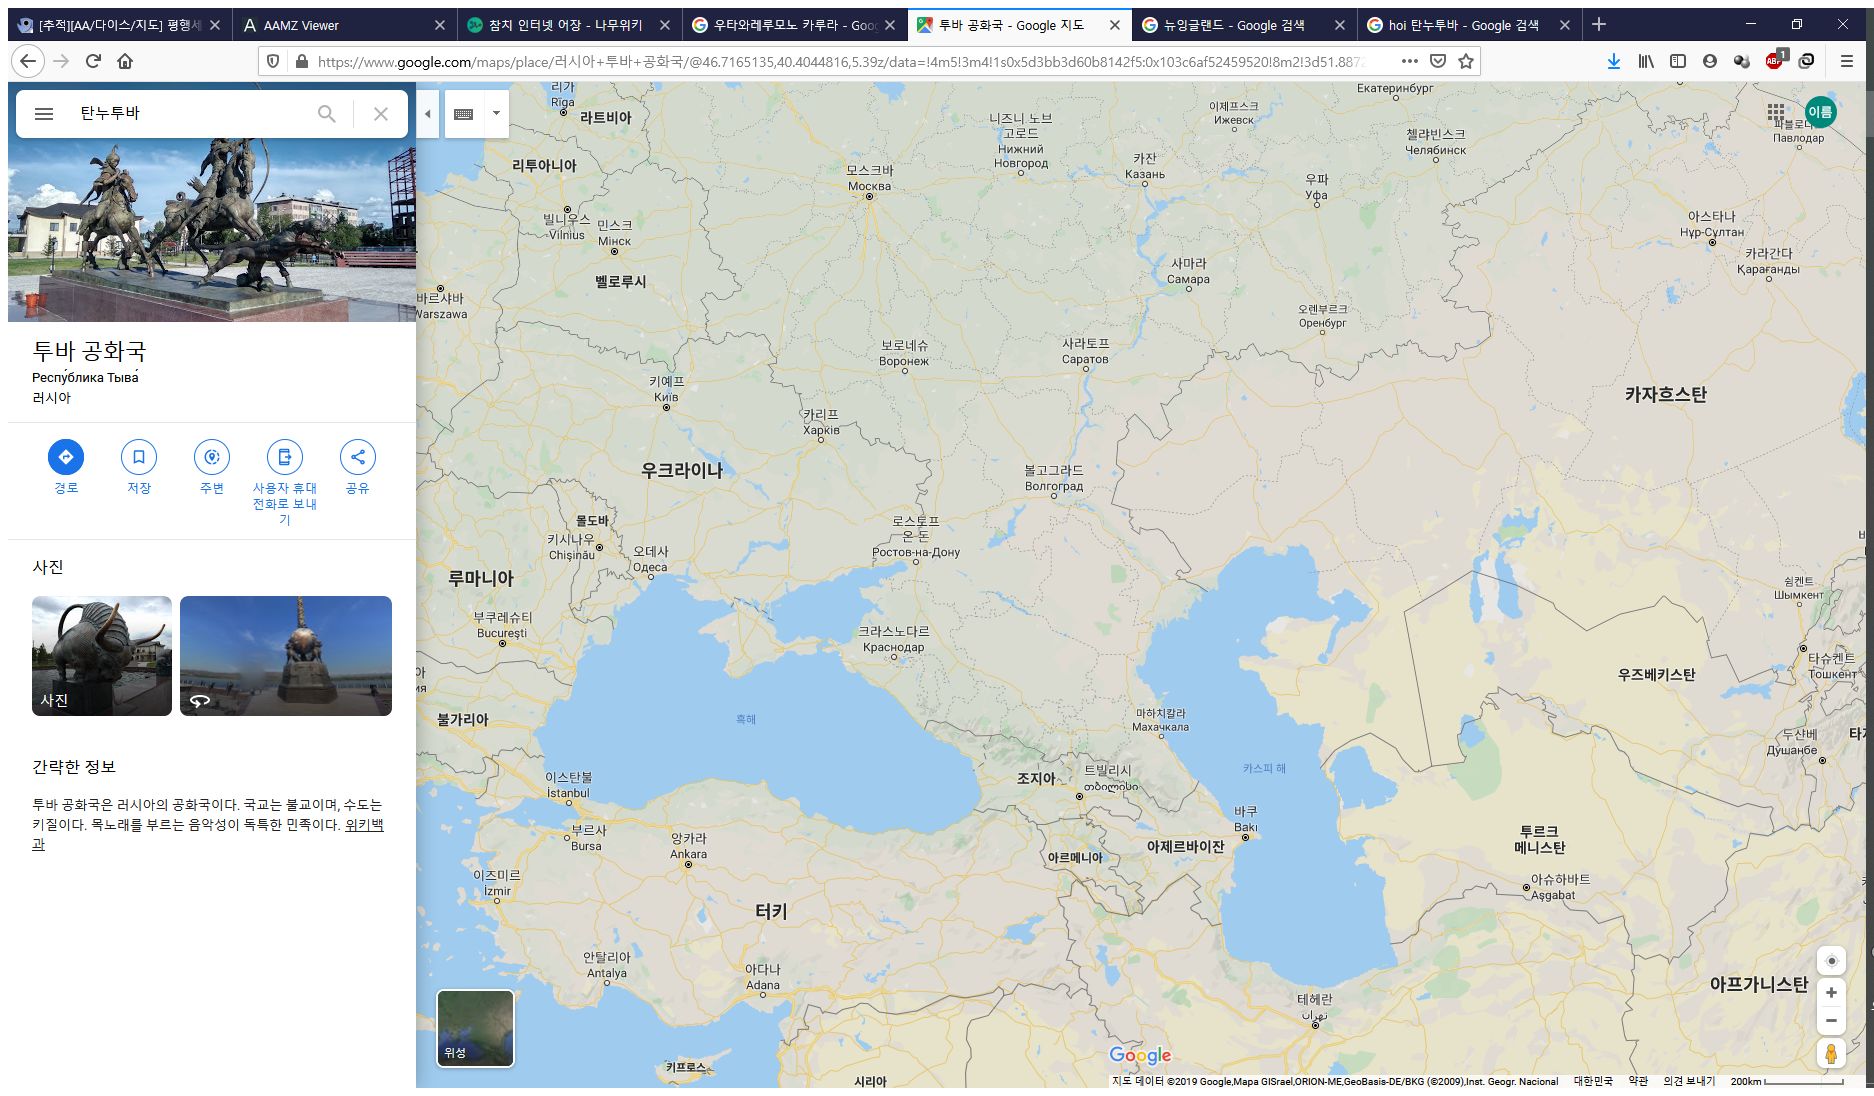This screenshot has width=1874, height=1096.
Task: Toggle the on-screen keyboard input tool
Action: coord(463,114)
